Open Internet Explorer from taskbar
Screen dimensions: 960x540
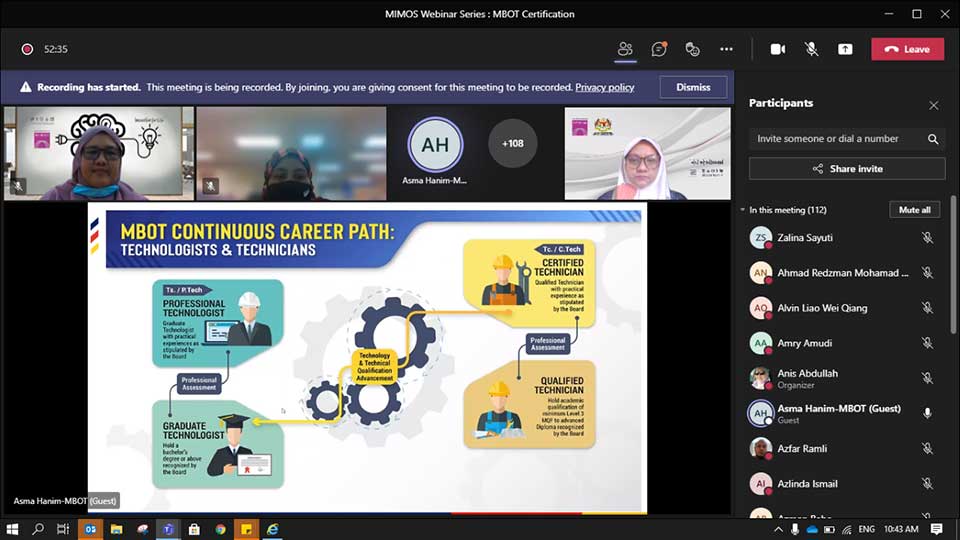pyautogui.click(x=272, y=529)
